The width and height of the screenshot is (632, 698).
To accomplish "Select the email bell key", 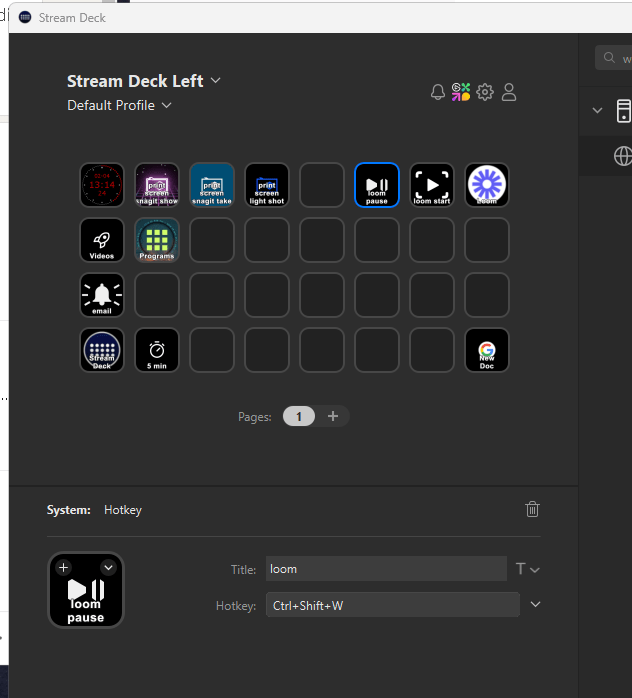I will tap(102, 295).
